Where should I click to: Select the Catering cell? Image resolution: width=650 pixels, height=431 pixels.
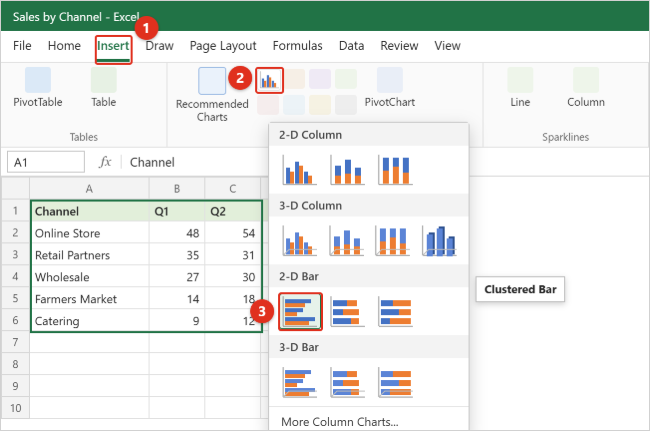(x=90, y=320)
